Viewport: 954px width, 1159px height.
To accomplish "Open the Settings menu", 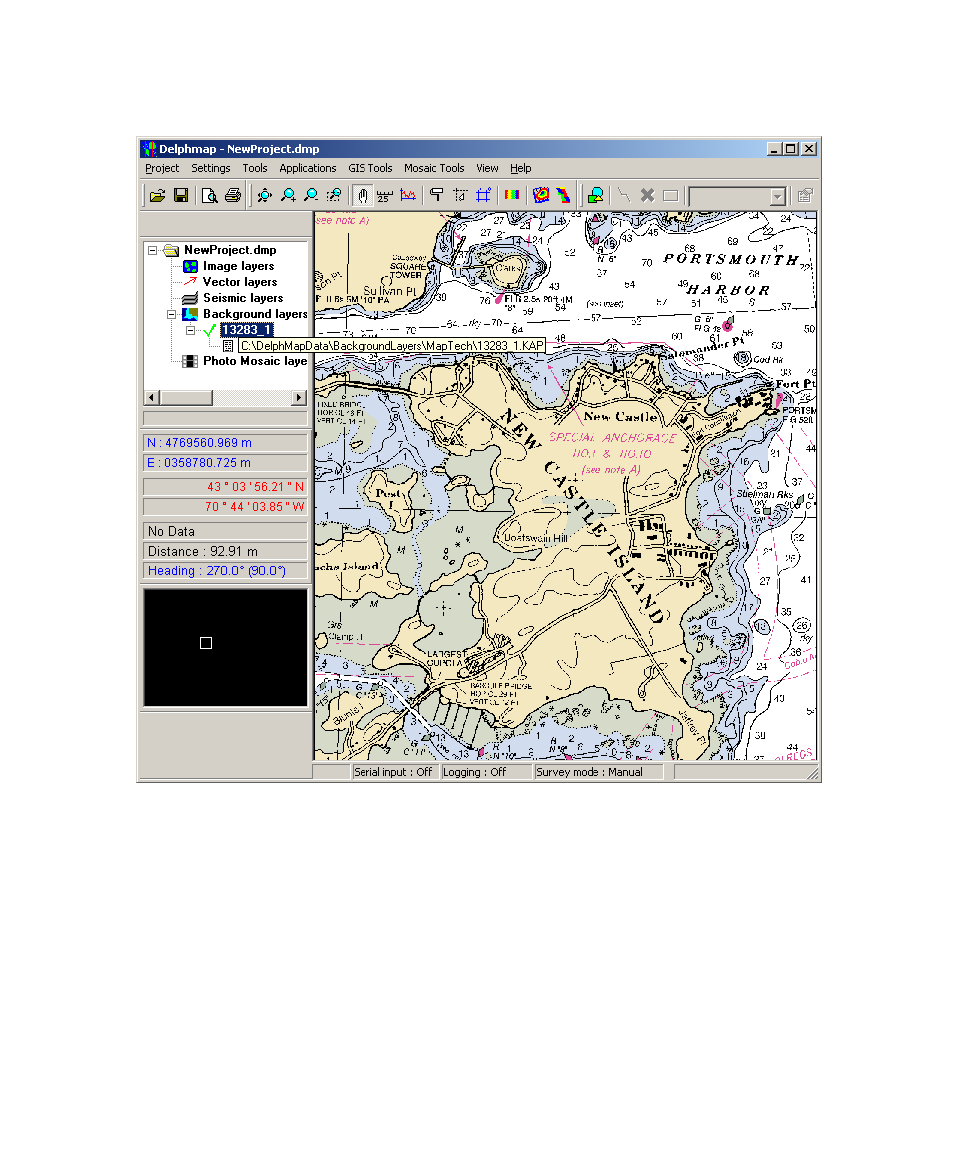I will [x=211, y=169].
